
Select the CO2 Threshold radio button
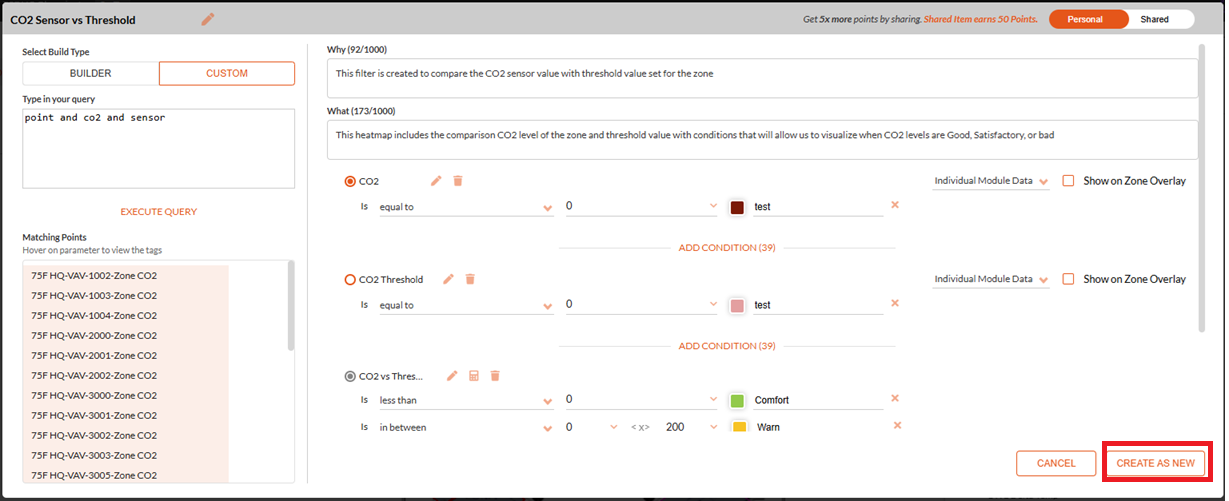click(350, 279)
